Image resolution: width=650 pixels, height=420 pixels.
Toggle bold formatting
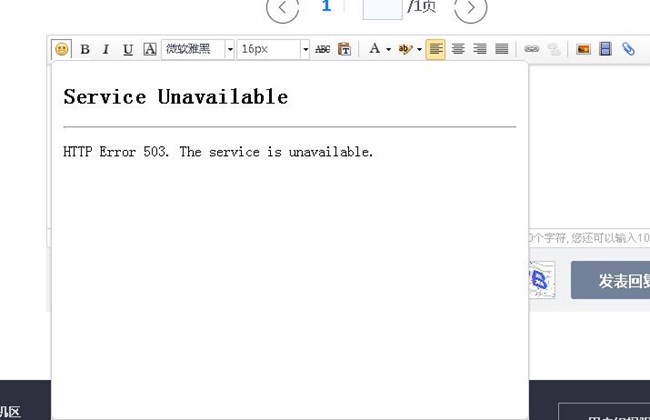85,49
